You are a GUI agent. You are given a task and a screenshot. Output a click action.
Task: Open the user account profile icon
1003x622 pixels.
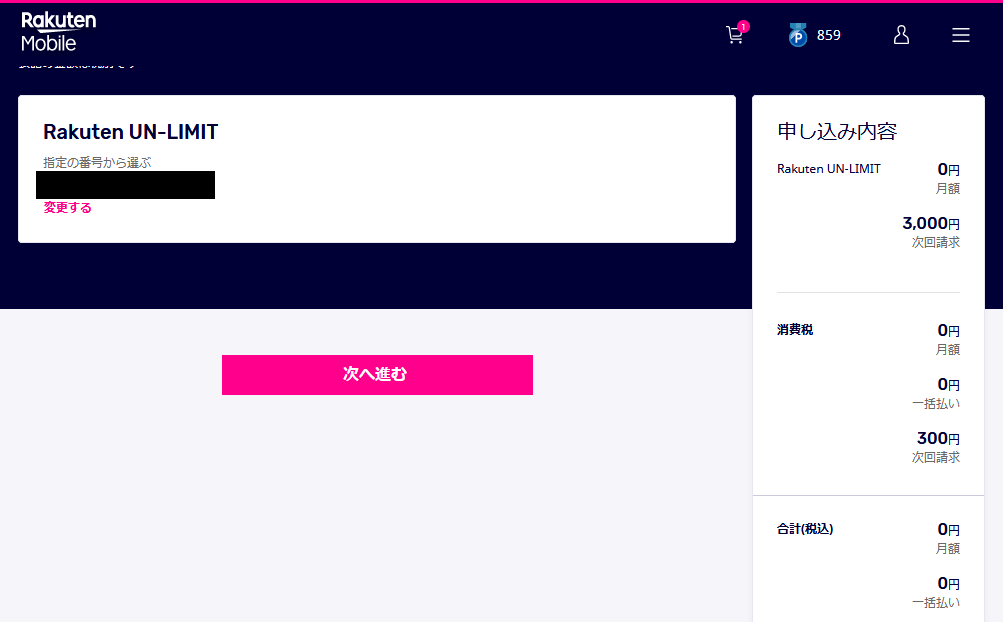(x=901, y=35)
